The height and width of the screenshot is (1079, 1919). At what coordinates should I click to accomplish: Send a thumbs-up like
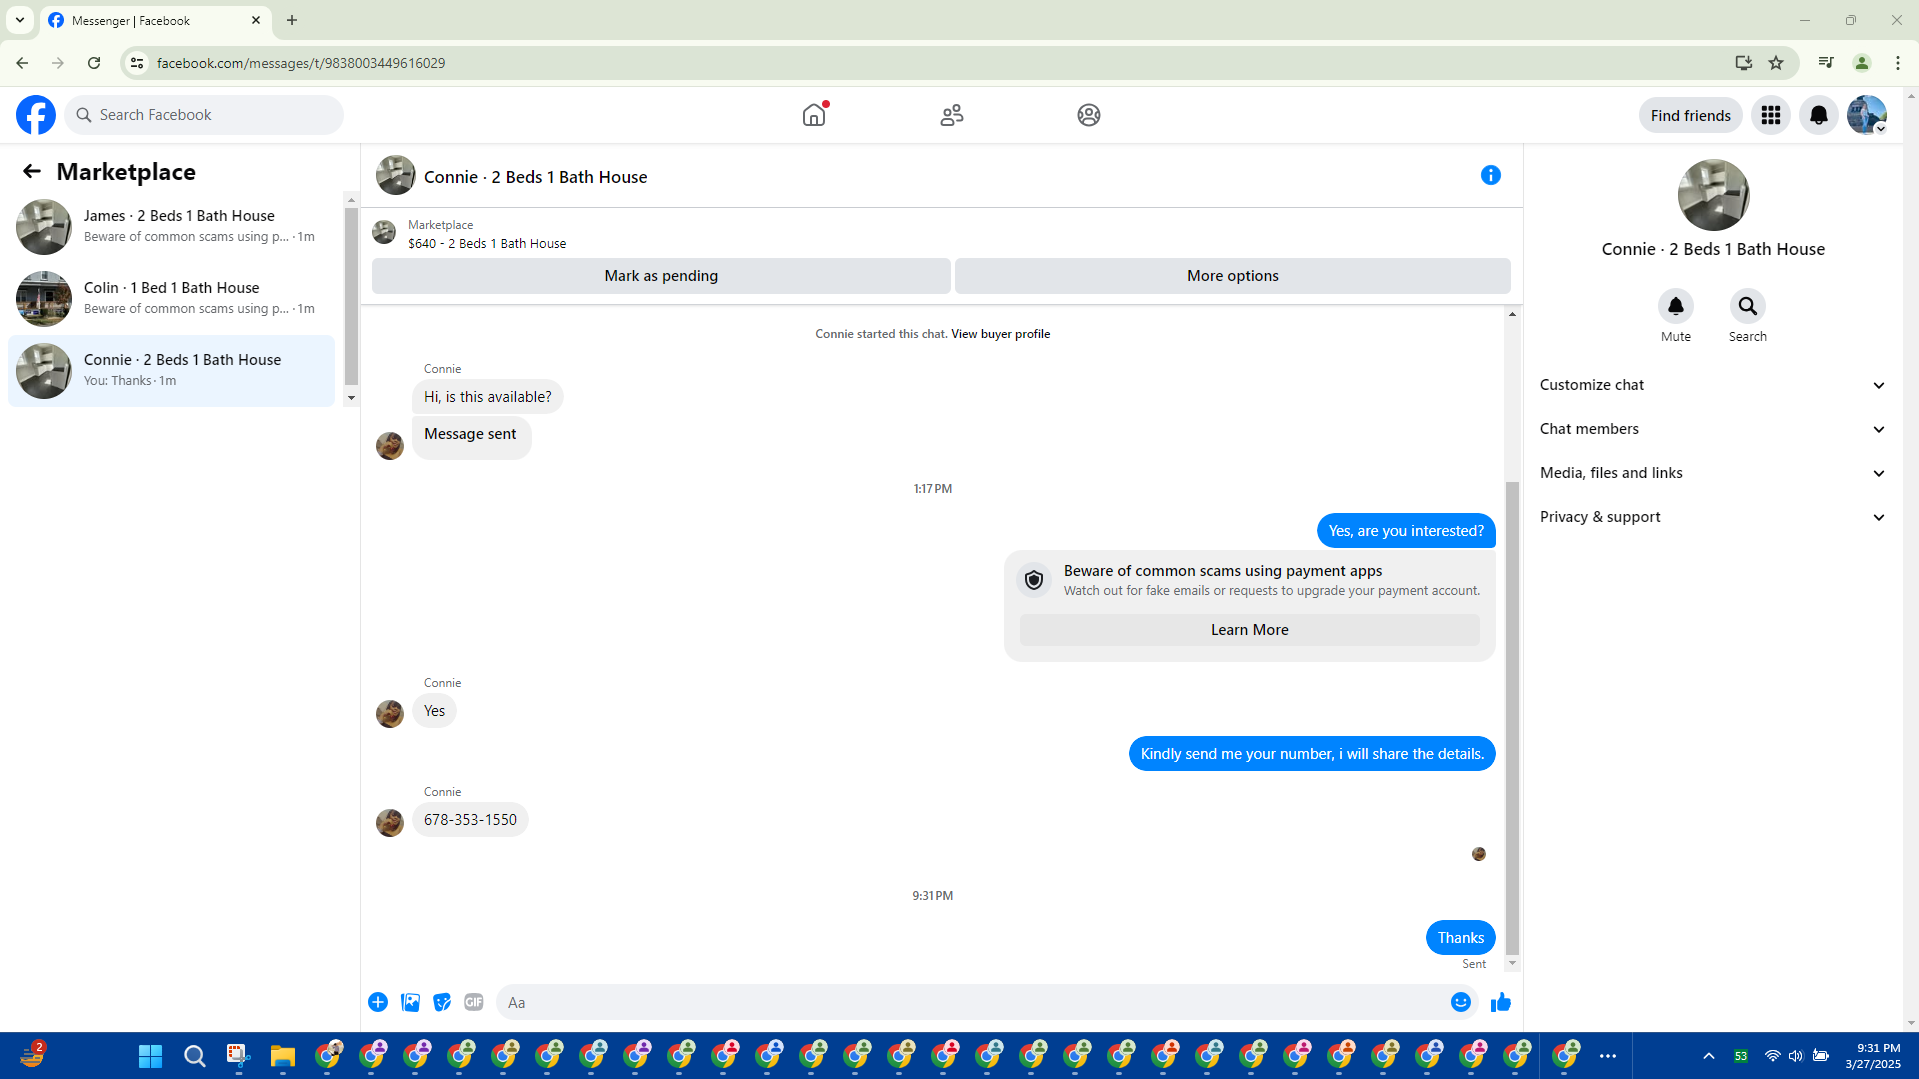click(1501, 1002)
